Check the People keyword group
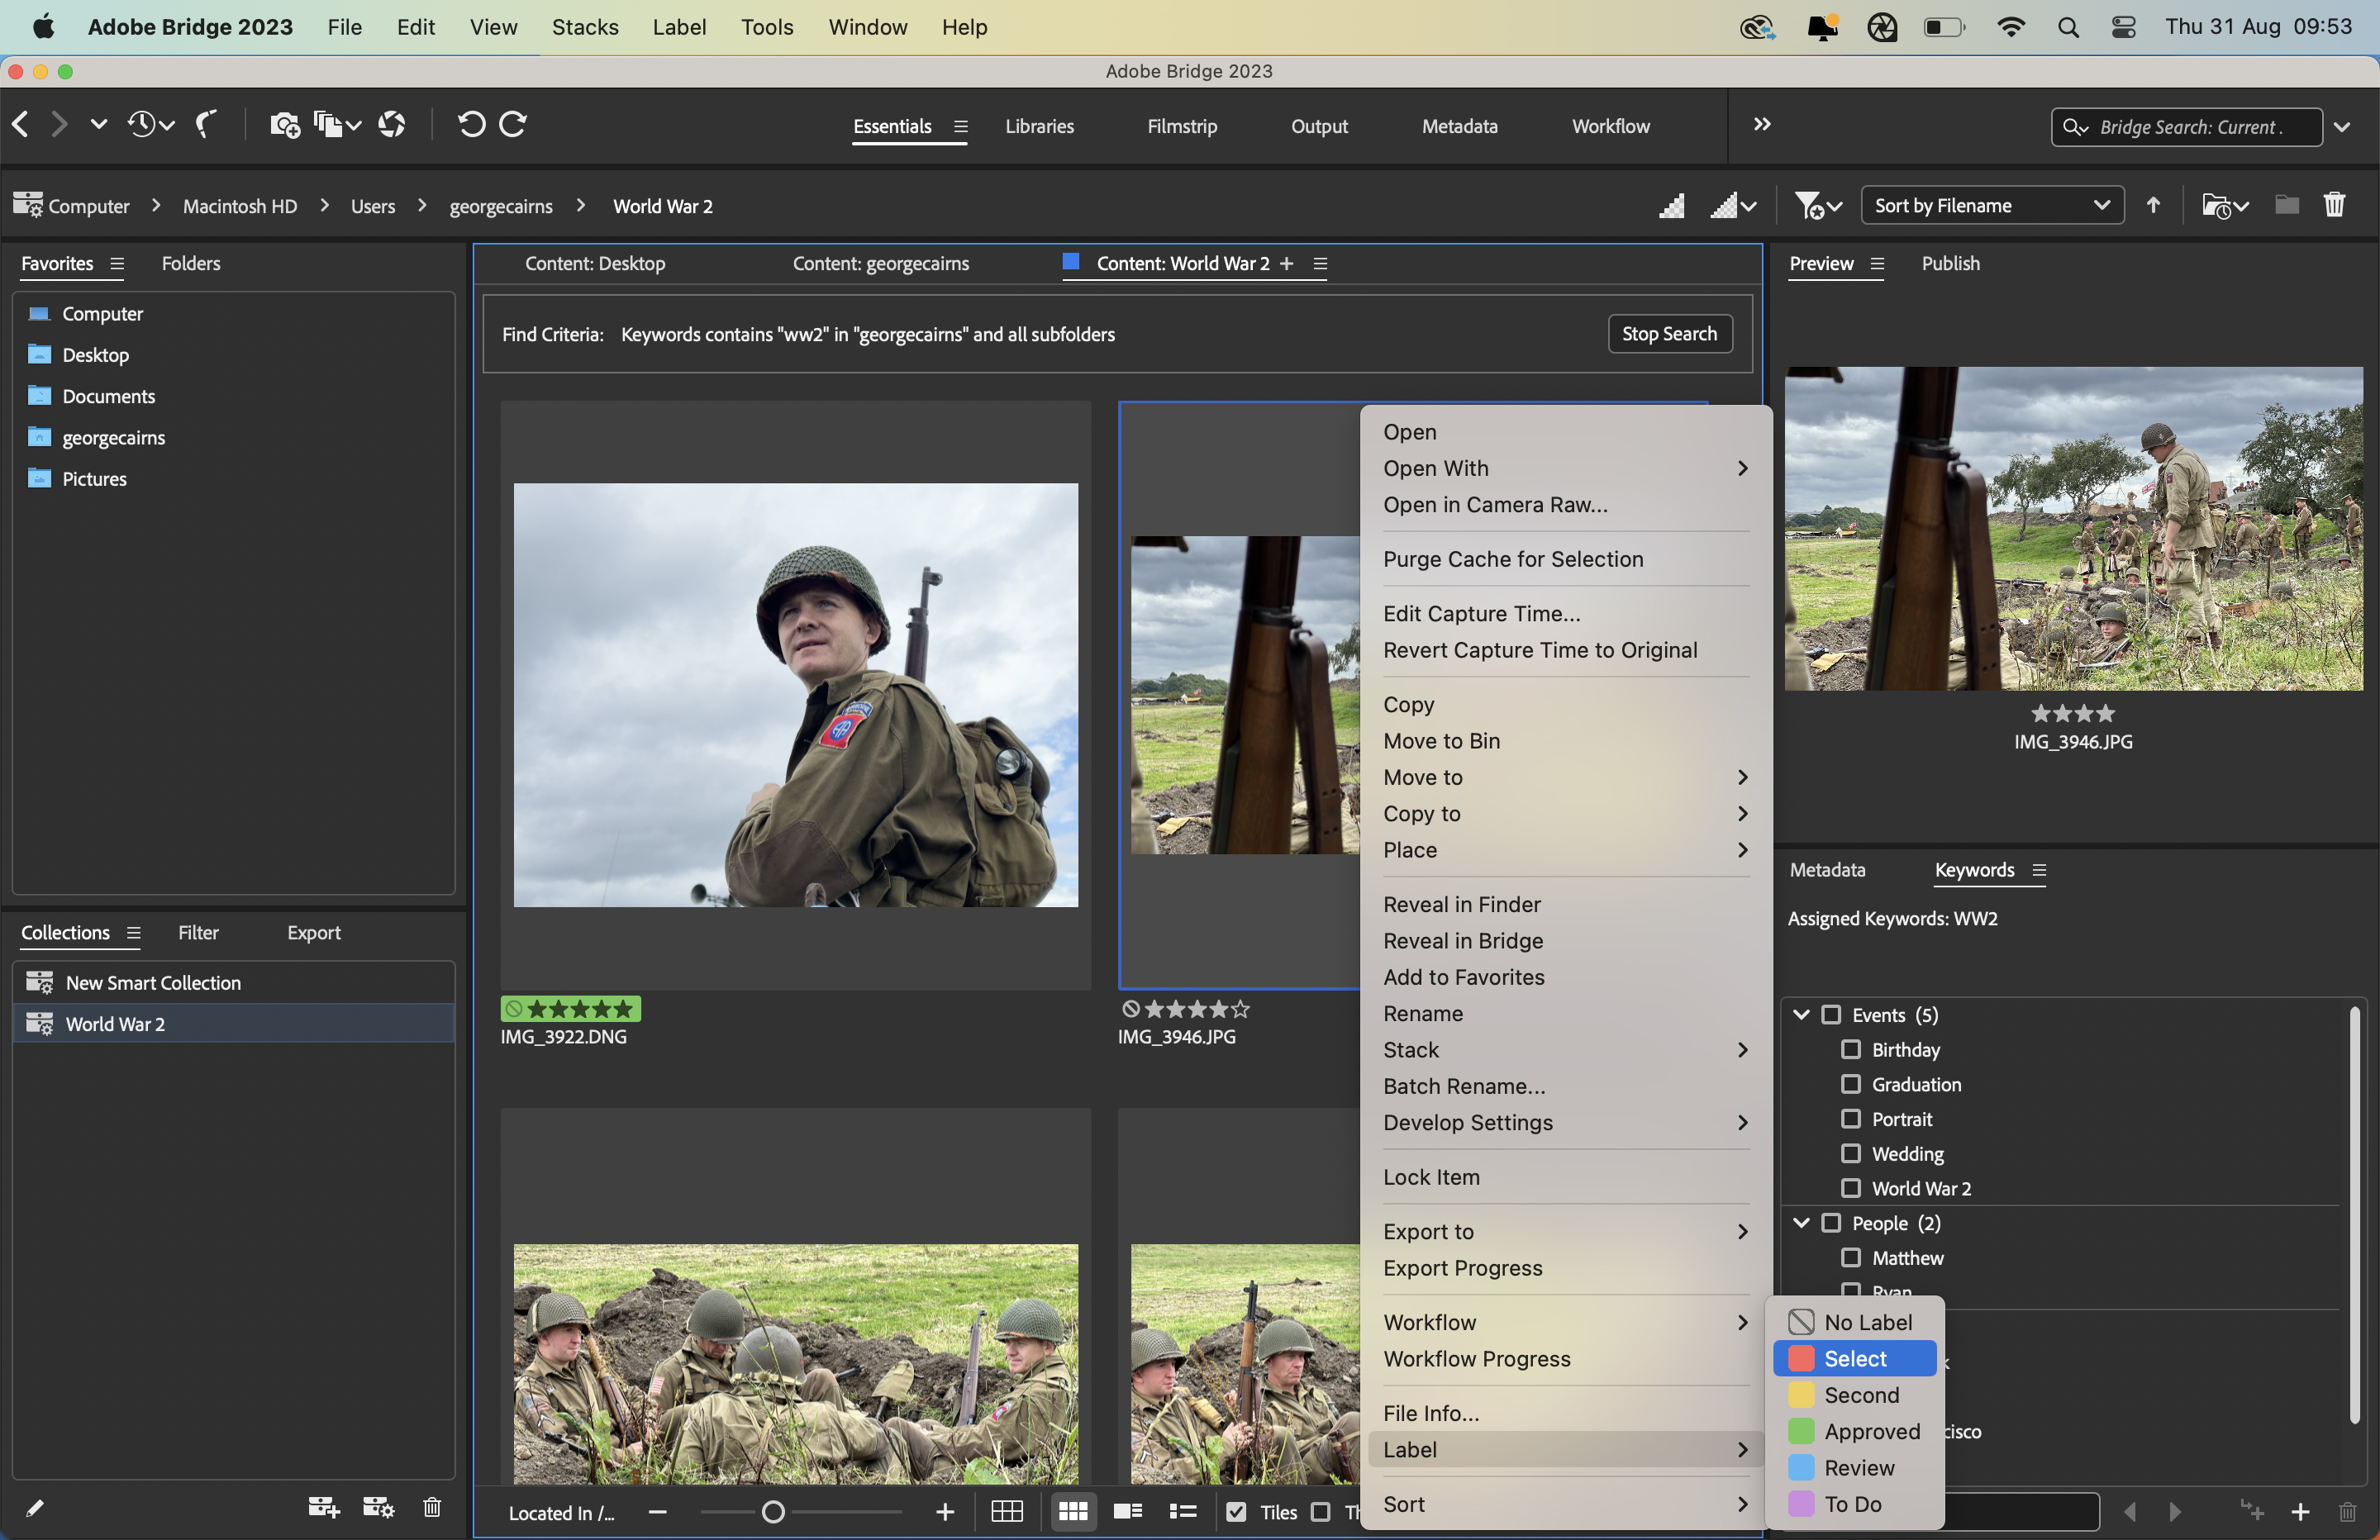The image size is (2380, 1540). (x=1831, y=1223)
